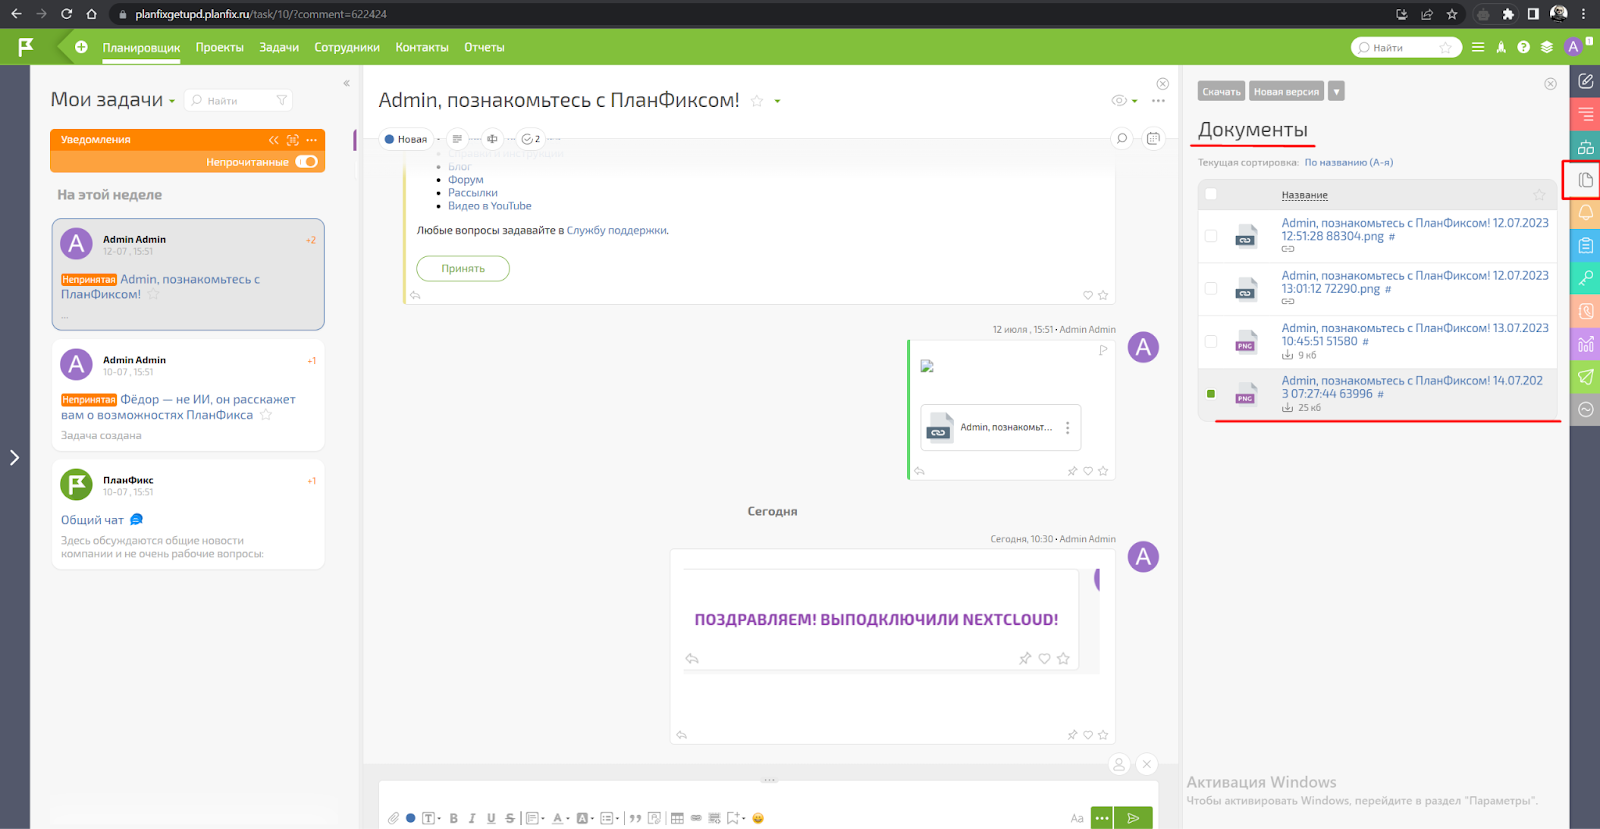Image resolution: width=1600 pixels, height=829 pixels.
Task: Apply strikethrough formatting in comment editor
Action: click(x=510, y=818)
